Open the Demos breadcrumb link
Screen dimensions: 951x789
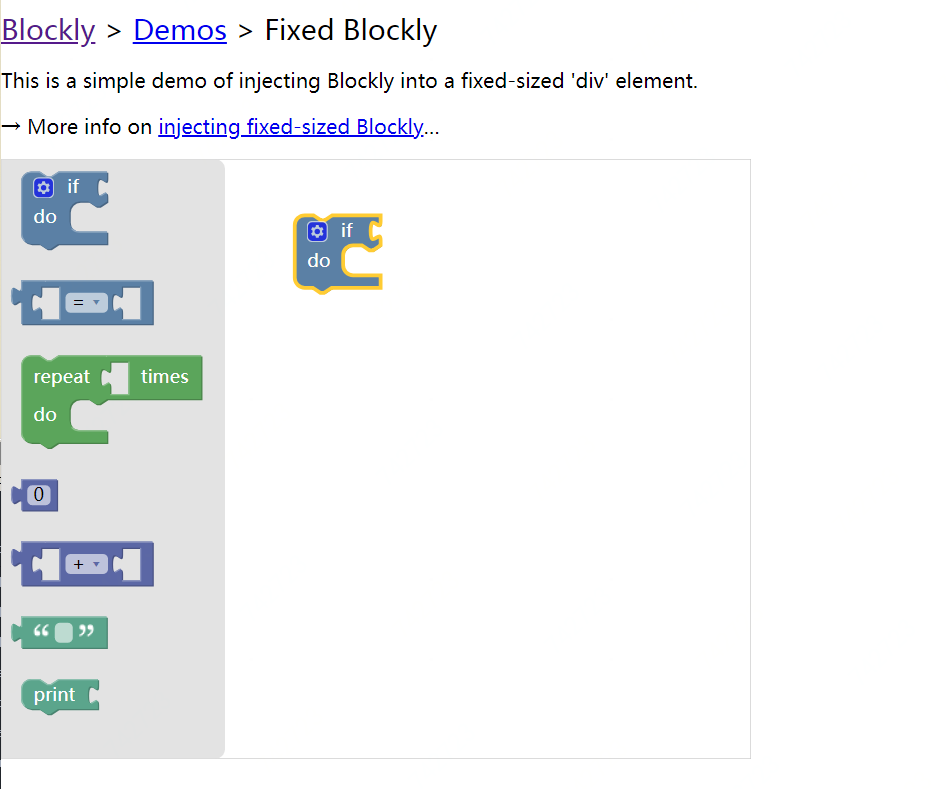point(180,30)
